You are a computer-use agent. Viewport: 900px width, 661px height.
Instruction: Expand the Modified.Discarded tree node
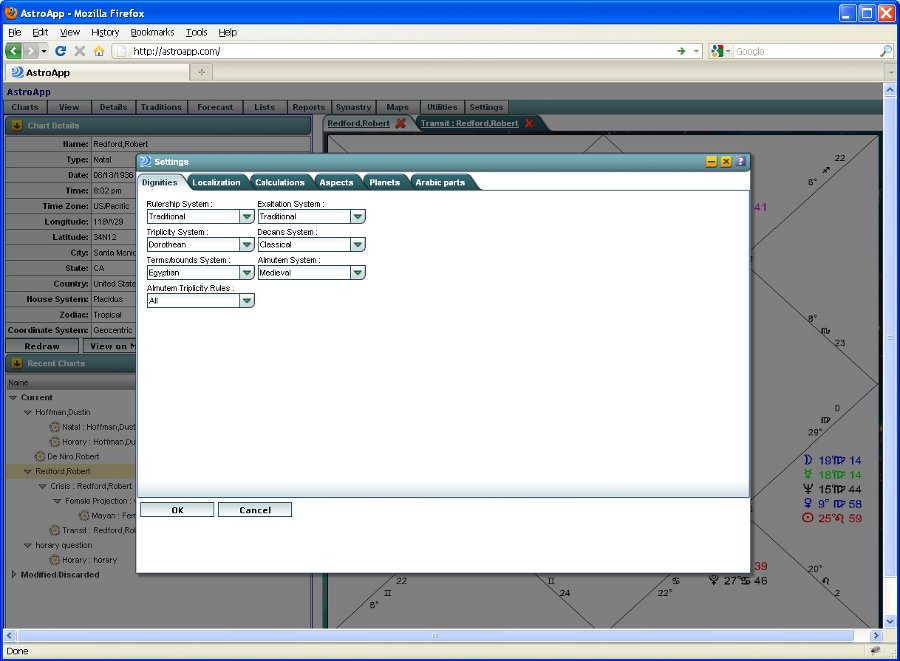click(x=13, y=575)
